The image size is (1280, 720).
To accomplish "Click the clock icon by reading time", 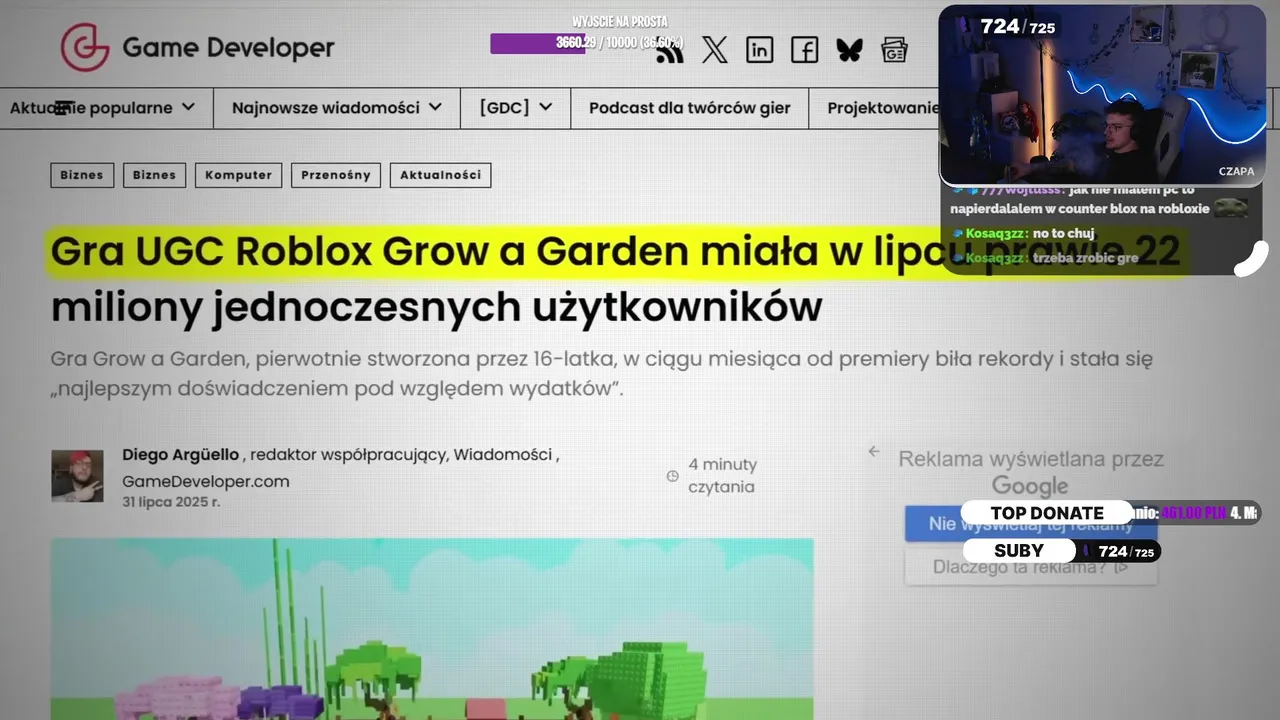I will pyautogui.click(x=672, y=476).
